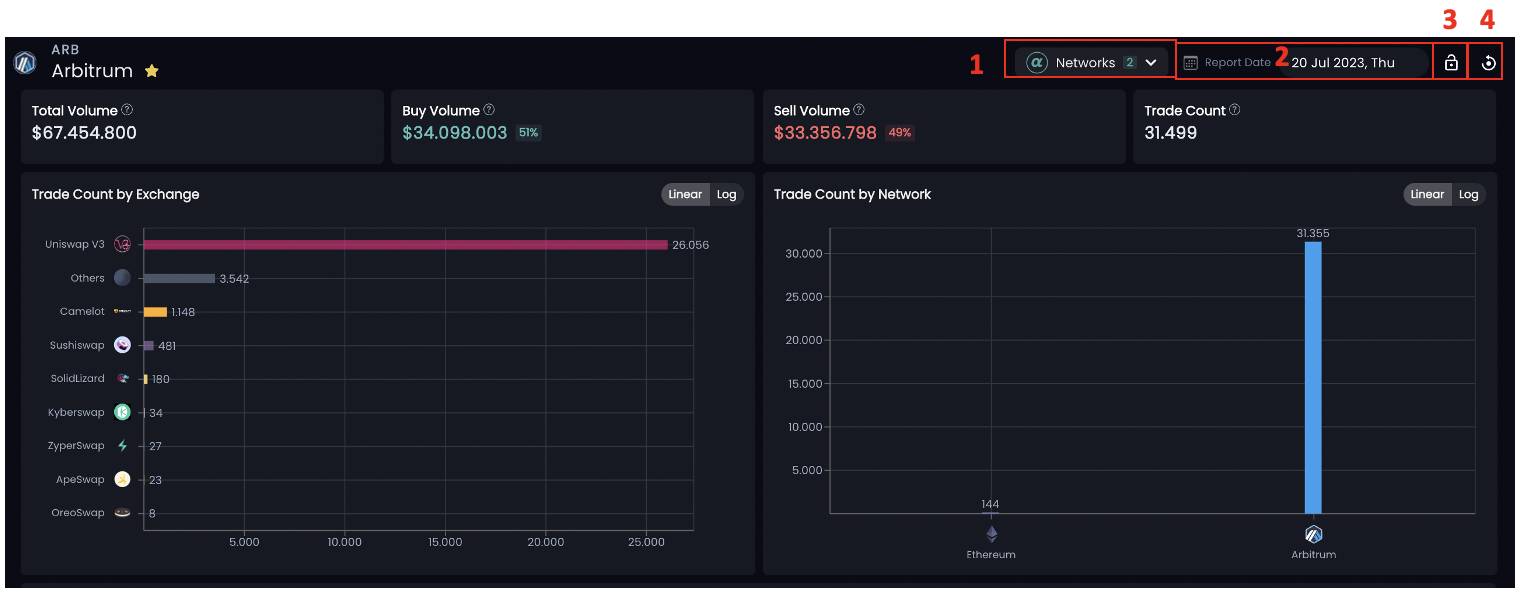This screenshot has width=1520, height=594.
Task: Show the Total Volume help tooltip icon
Action: click(x=127, y=110)
